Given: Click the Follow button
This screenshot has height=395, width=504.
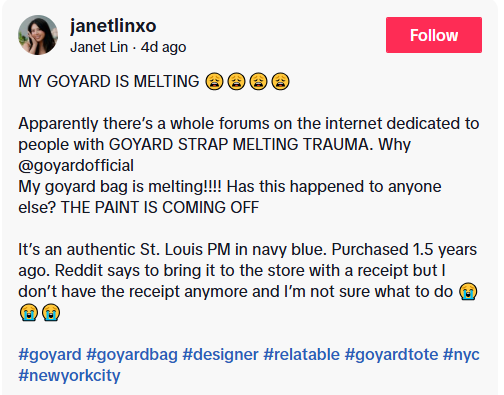Looking at the screenshot, I should 434,35.
